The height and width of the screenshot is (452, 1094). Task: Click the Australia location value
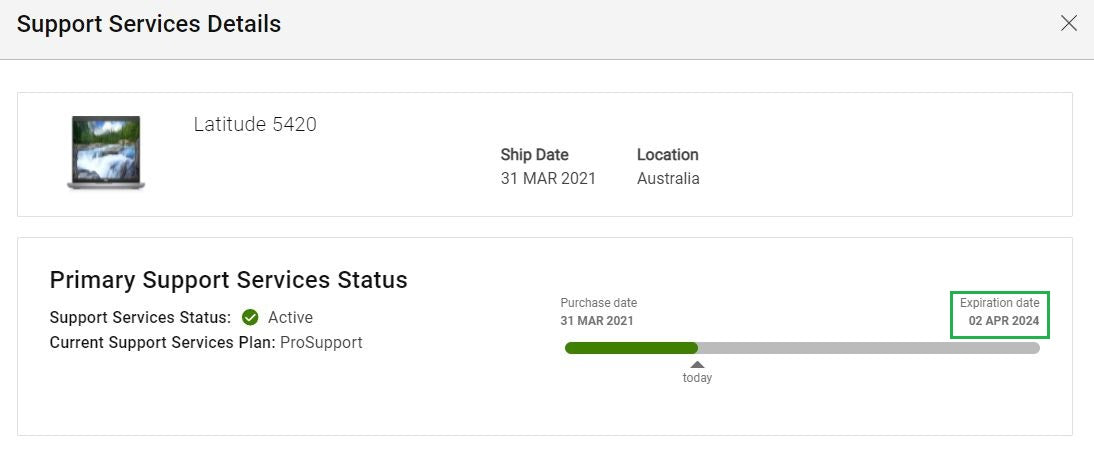tap(668, 179)
